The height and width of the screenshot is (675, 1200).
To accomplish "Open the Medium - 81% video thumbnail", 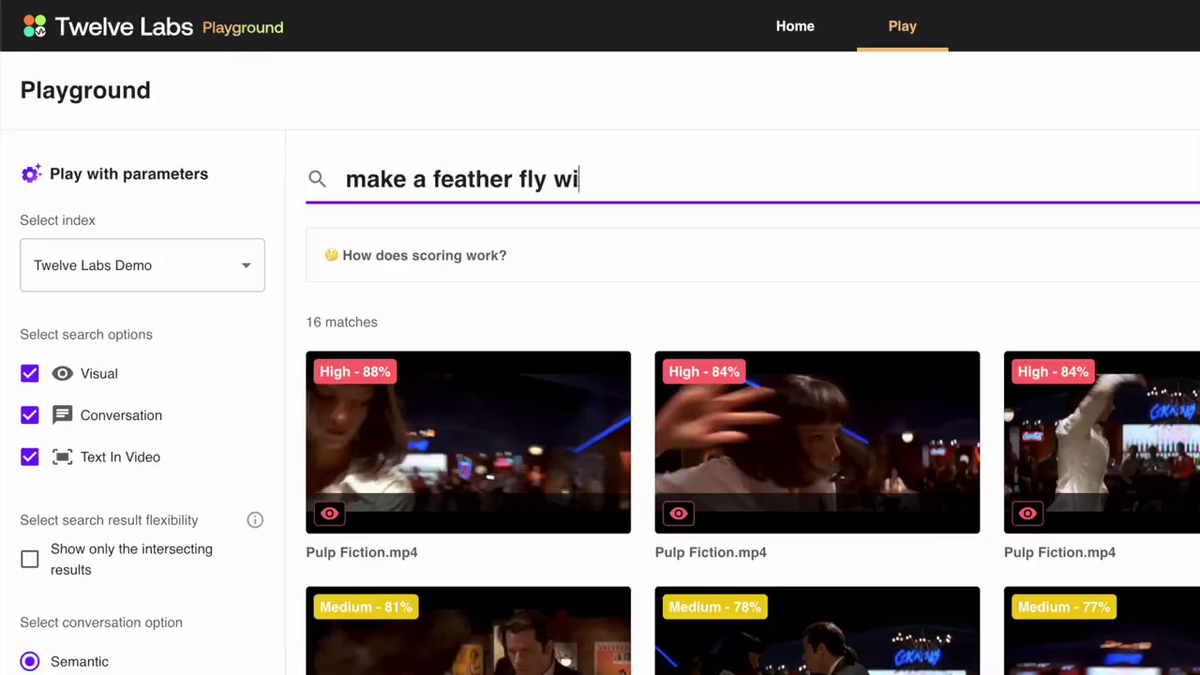I will pos(468,631).
